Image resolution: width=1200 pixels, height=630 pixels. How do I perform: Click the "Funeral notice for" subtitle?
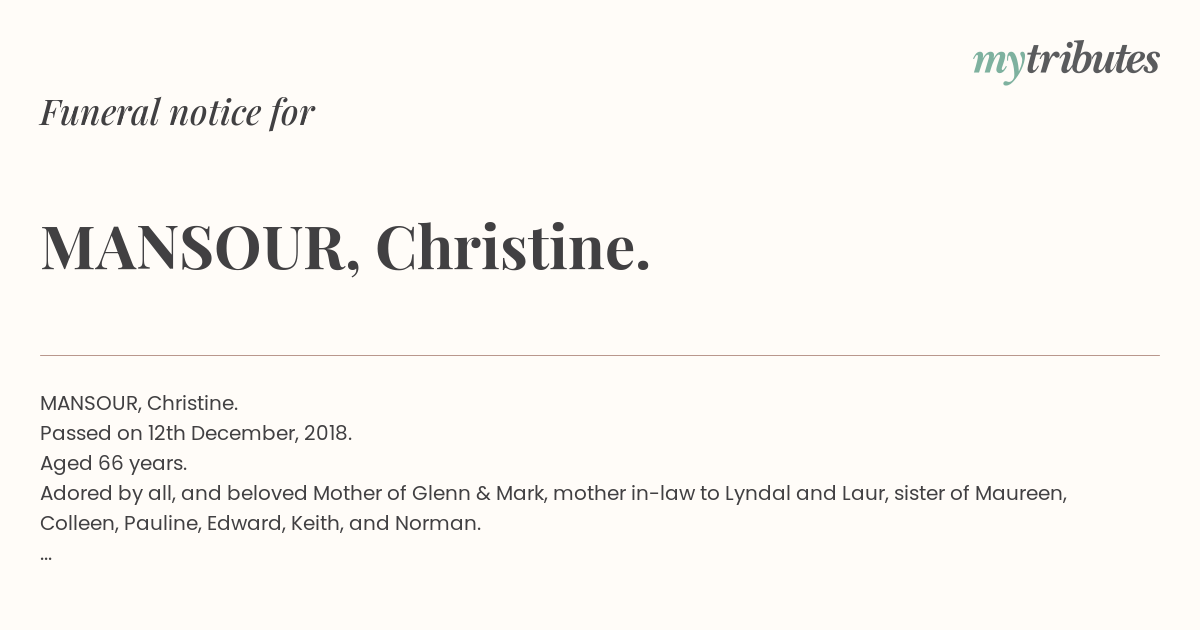[x=177, y=112]
